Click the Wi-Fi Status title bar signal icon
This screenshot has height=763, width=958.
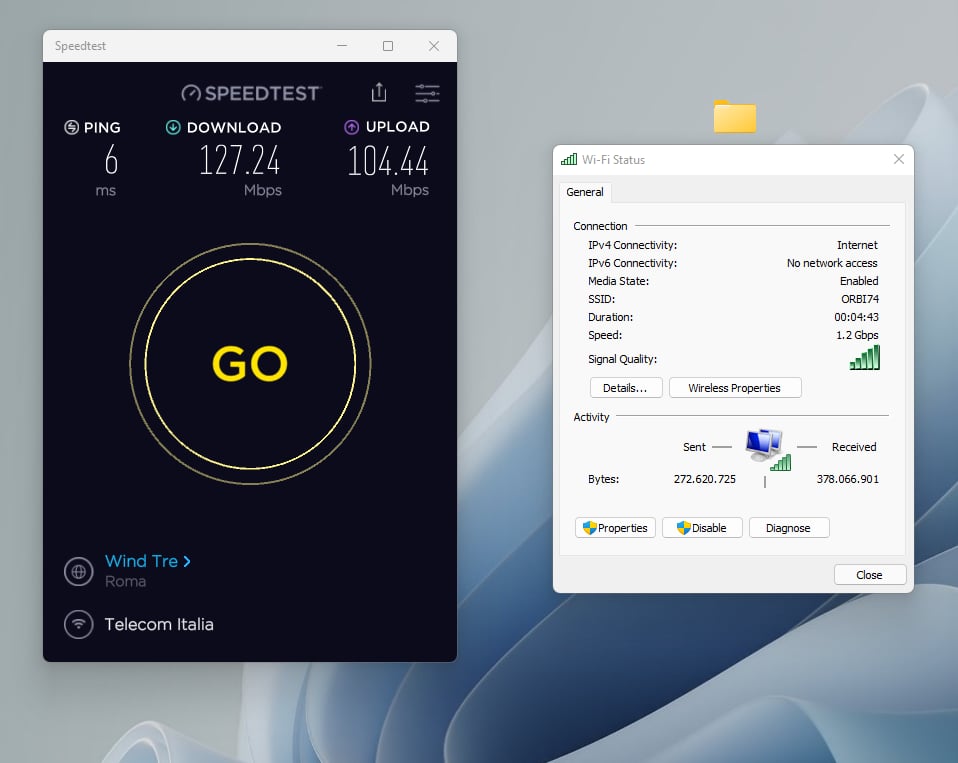569,159
